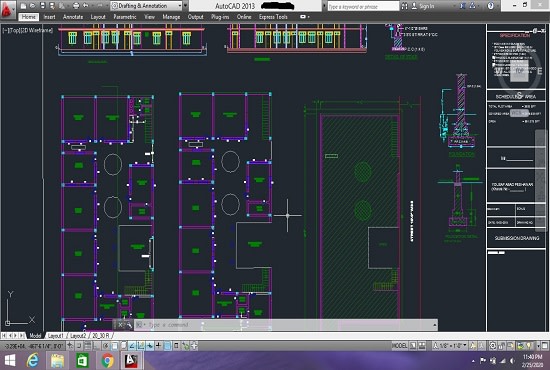Open the Help question mark icon
550x370 pixels.
[491, 6]
